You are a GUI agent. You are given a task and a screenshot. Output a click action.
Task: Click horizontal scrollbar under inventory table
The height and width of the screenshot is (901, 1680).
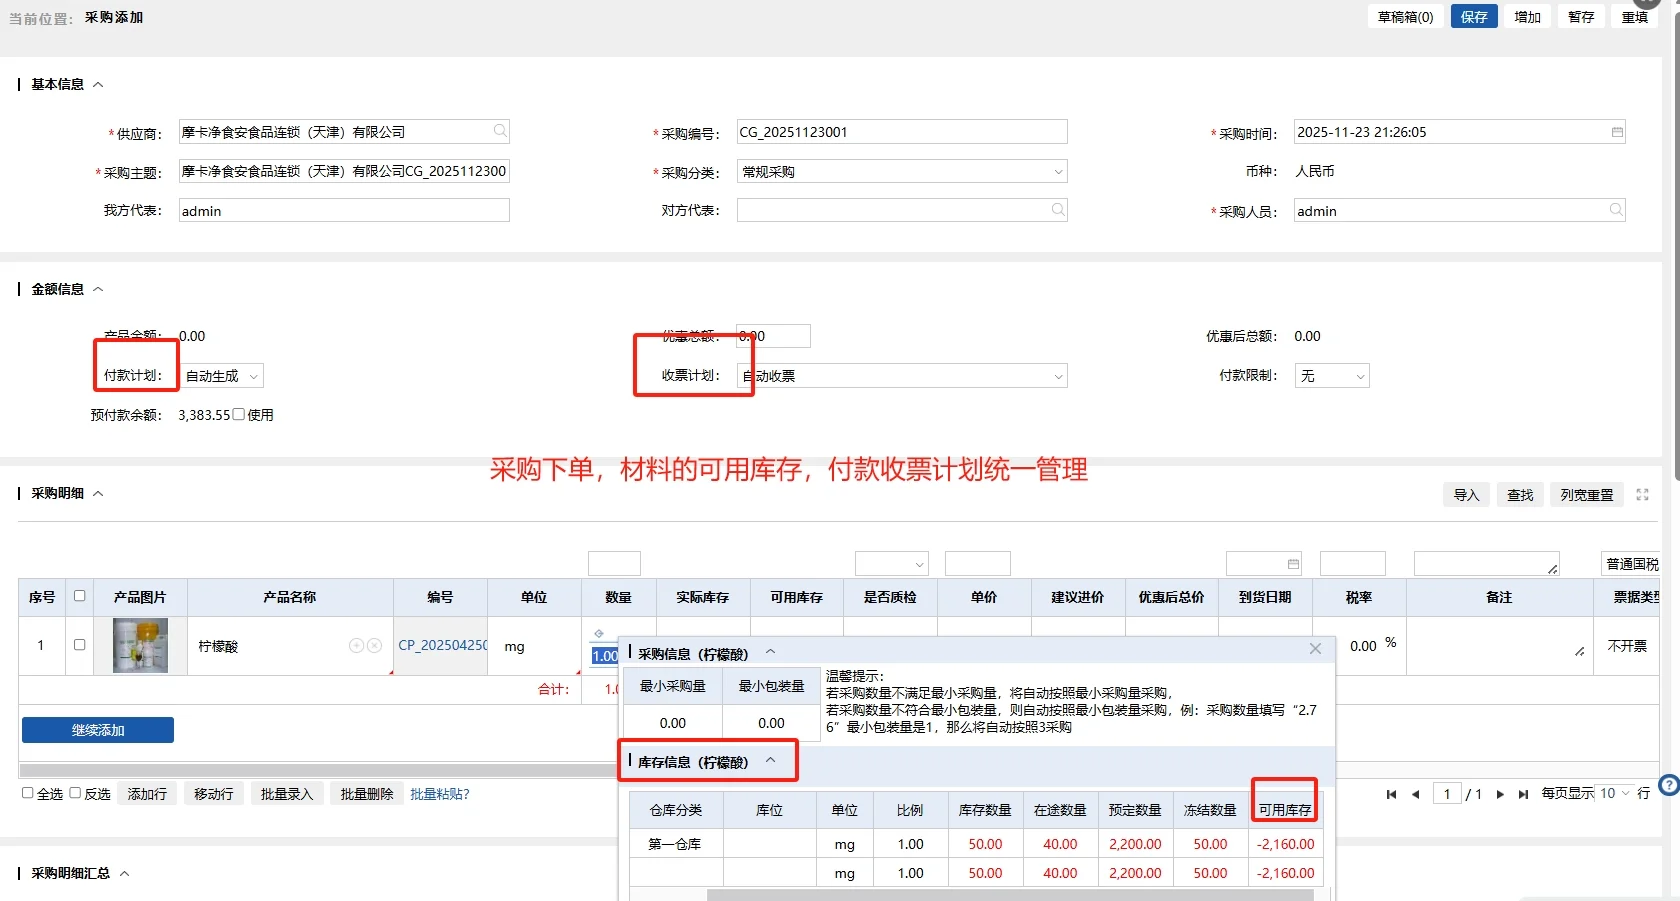point(970,895)
